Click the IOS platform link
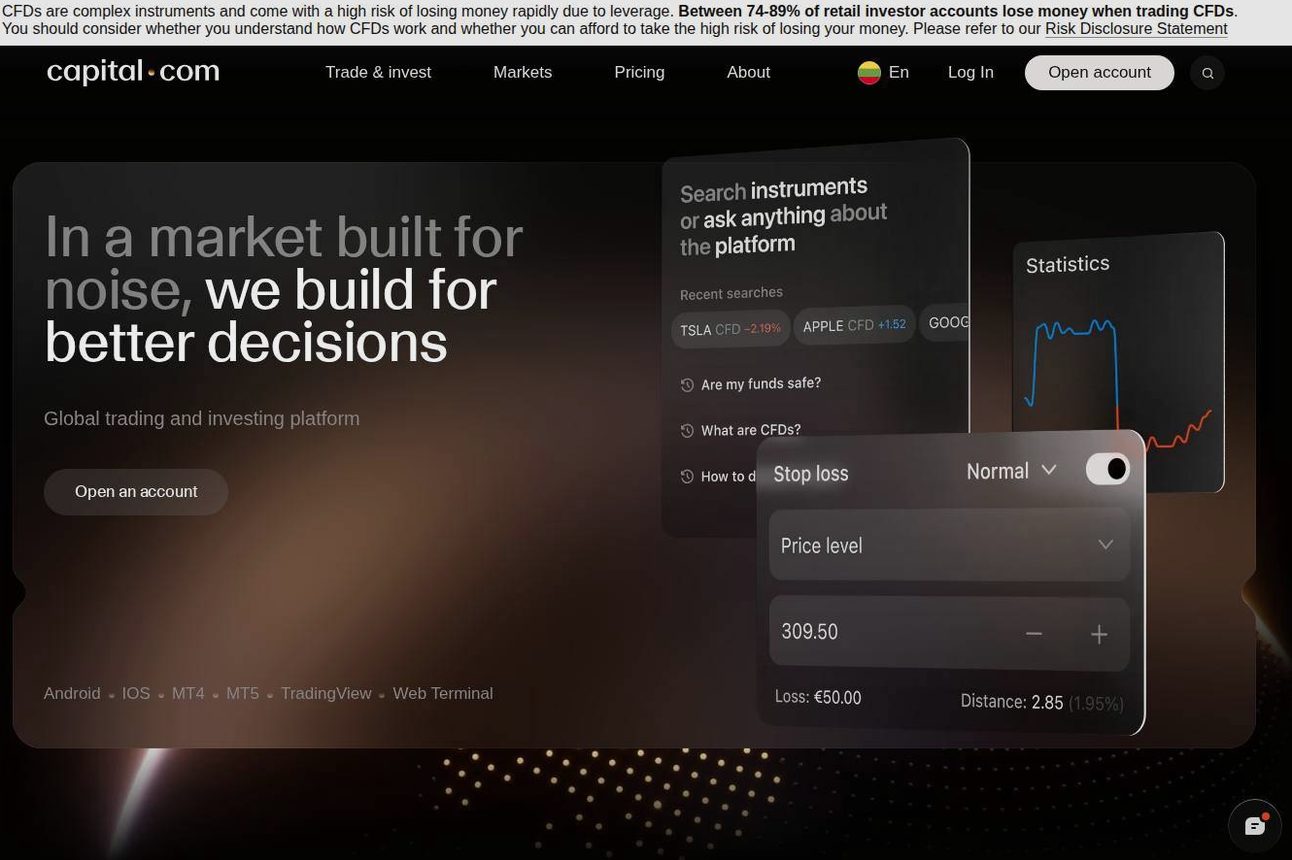The height and width of the screenshot is (860, 1292). 136,694
